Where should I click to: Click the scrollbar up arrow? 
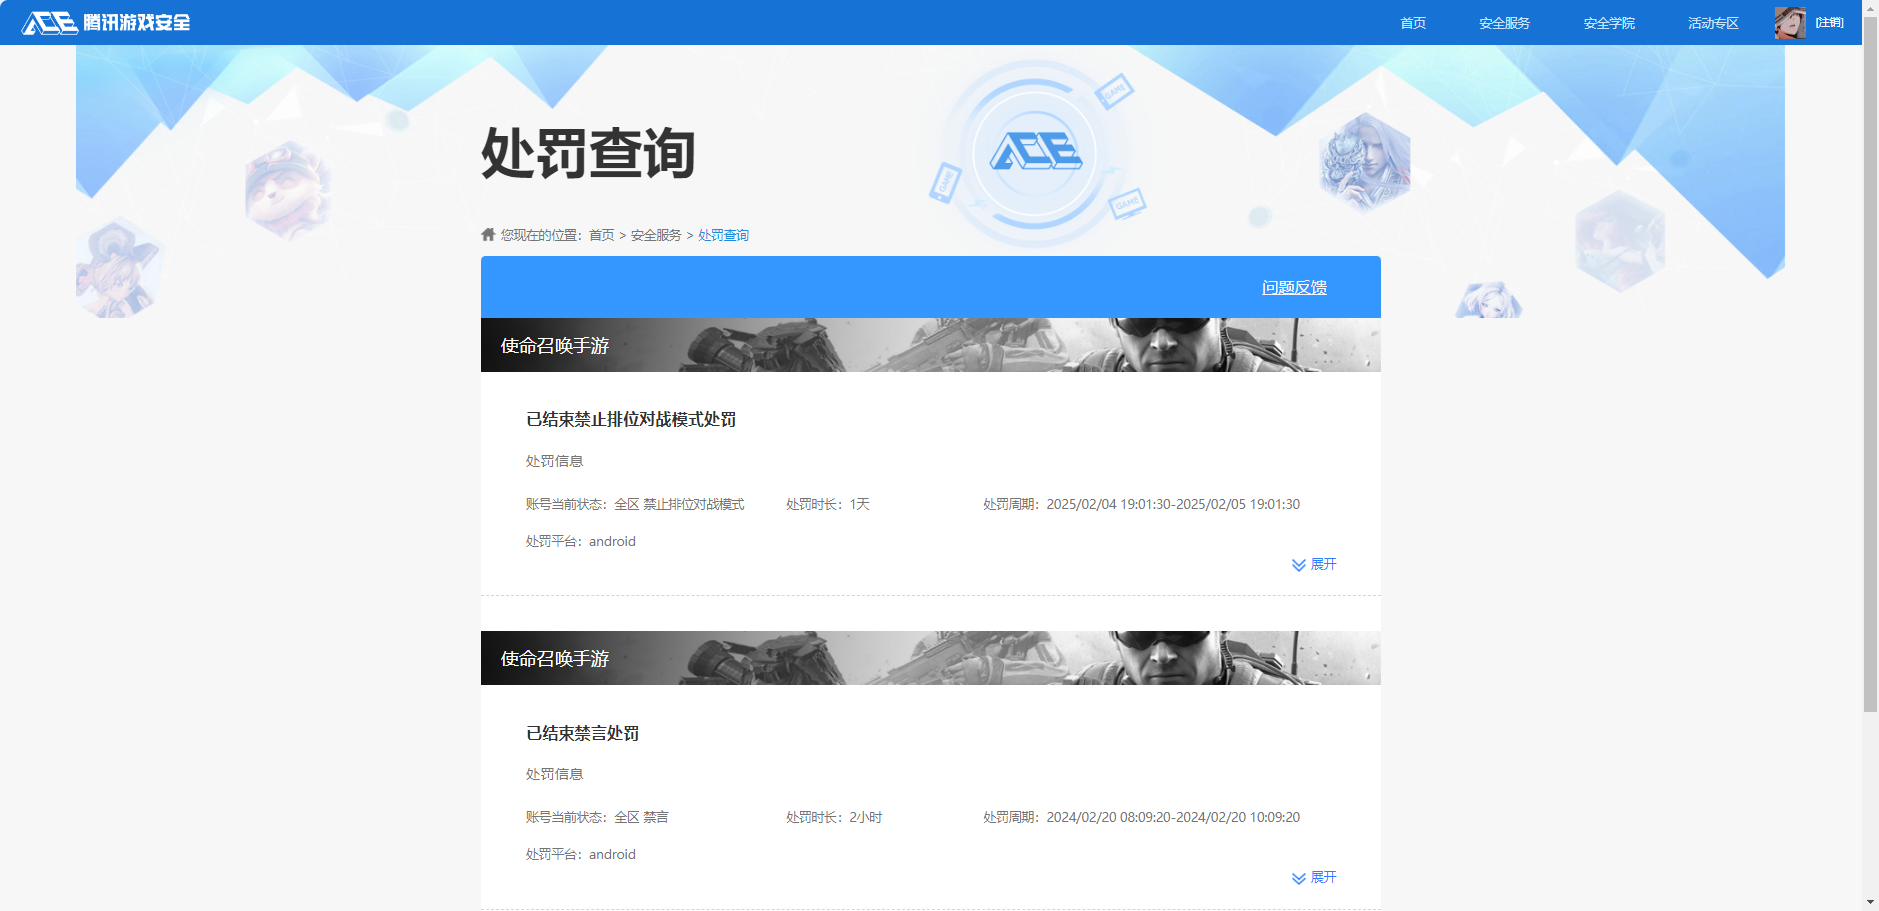1870,7
